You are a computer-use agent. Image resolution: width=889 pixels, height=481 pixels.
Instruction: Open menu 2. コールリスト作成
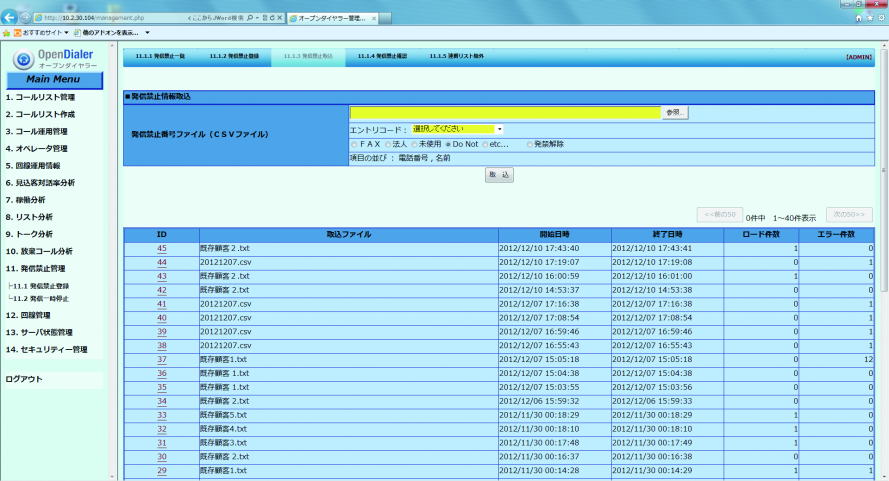coord(40,115)
